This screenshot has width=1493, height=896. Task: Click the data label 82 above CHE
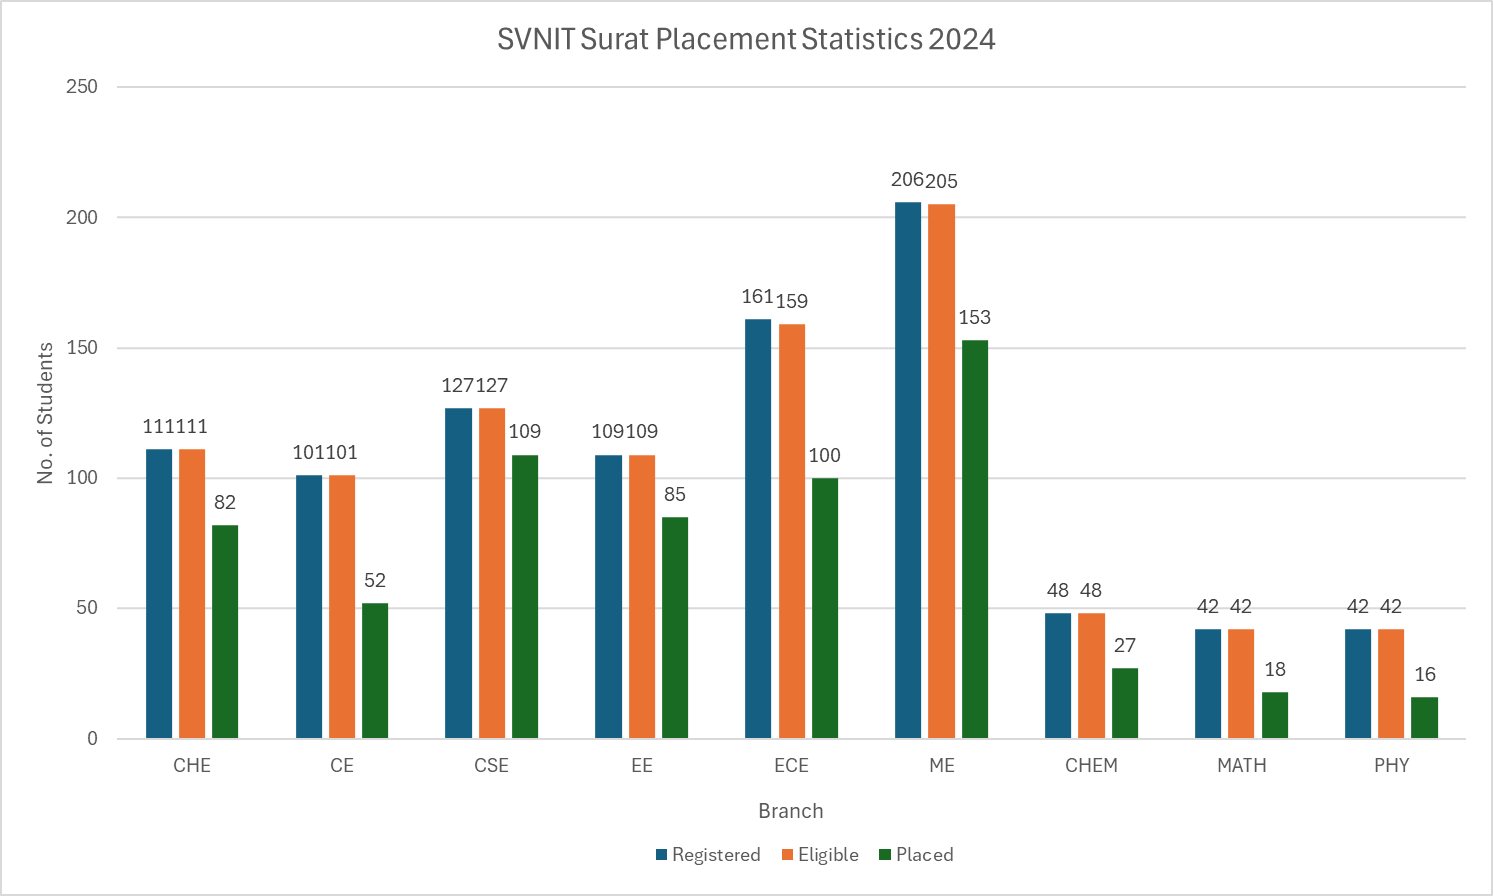point(225,503)
